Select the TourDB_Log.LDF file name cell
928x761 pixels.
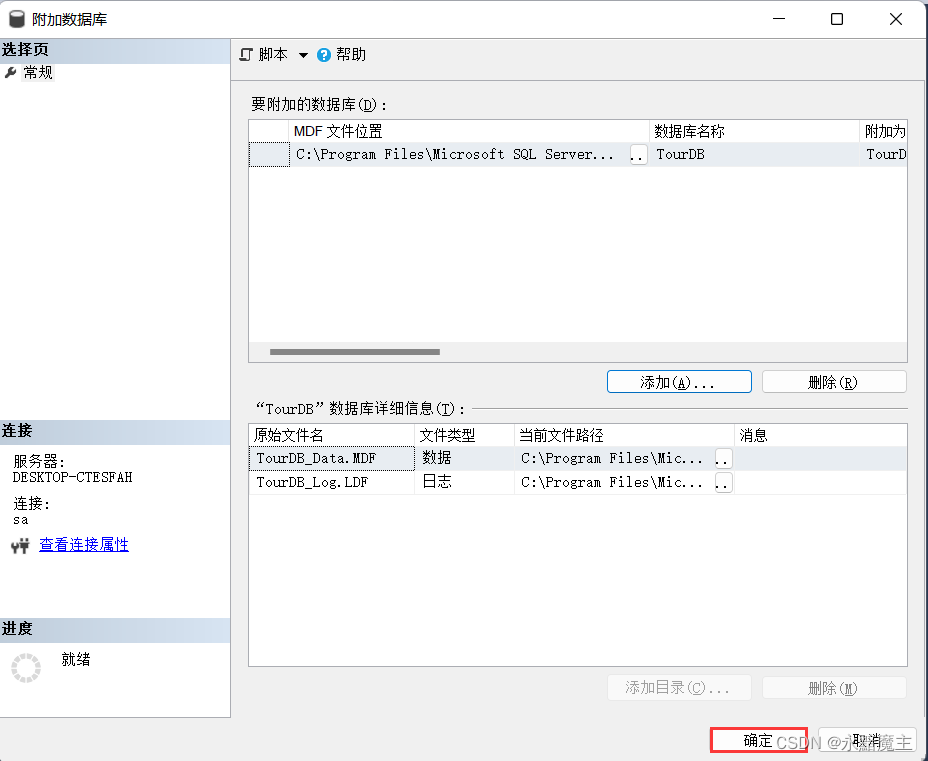332,482
